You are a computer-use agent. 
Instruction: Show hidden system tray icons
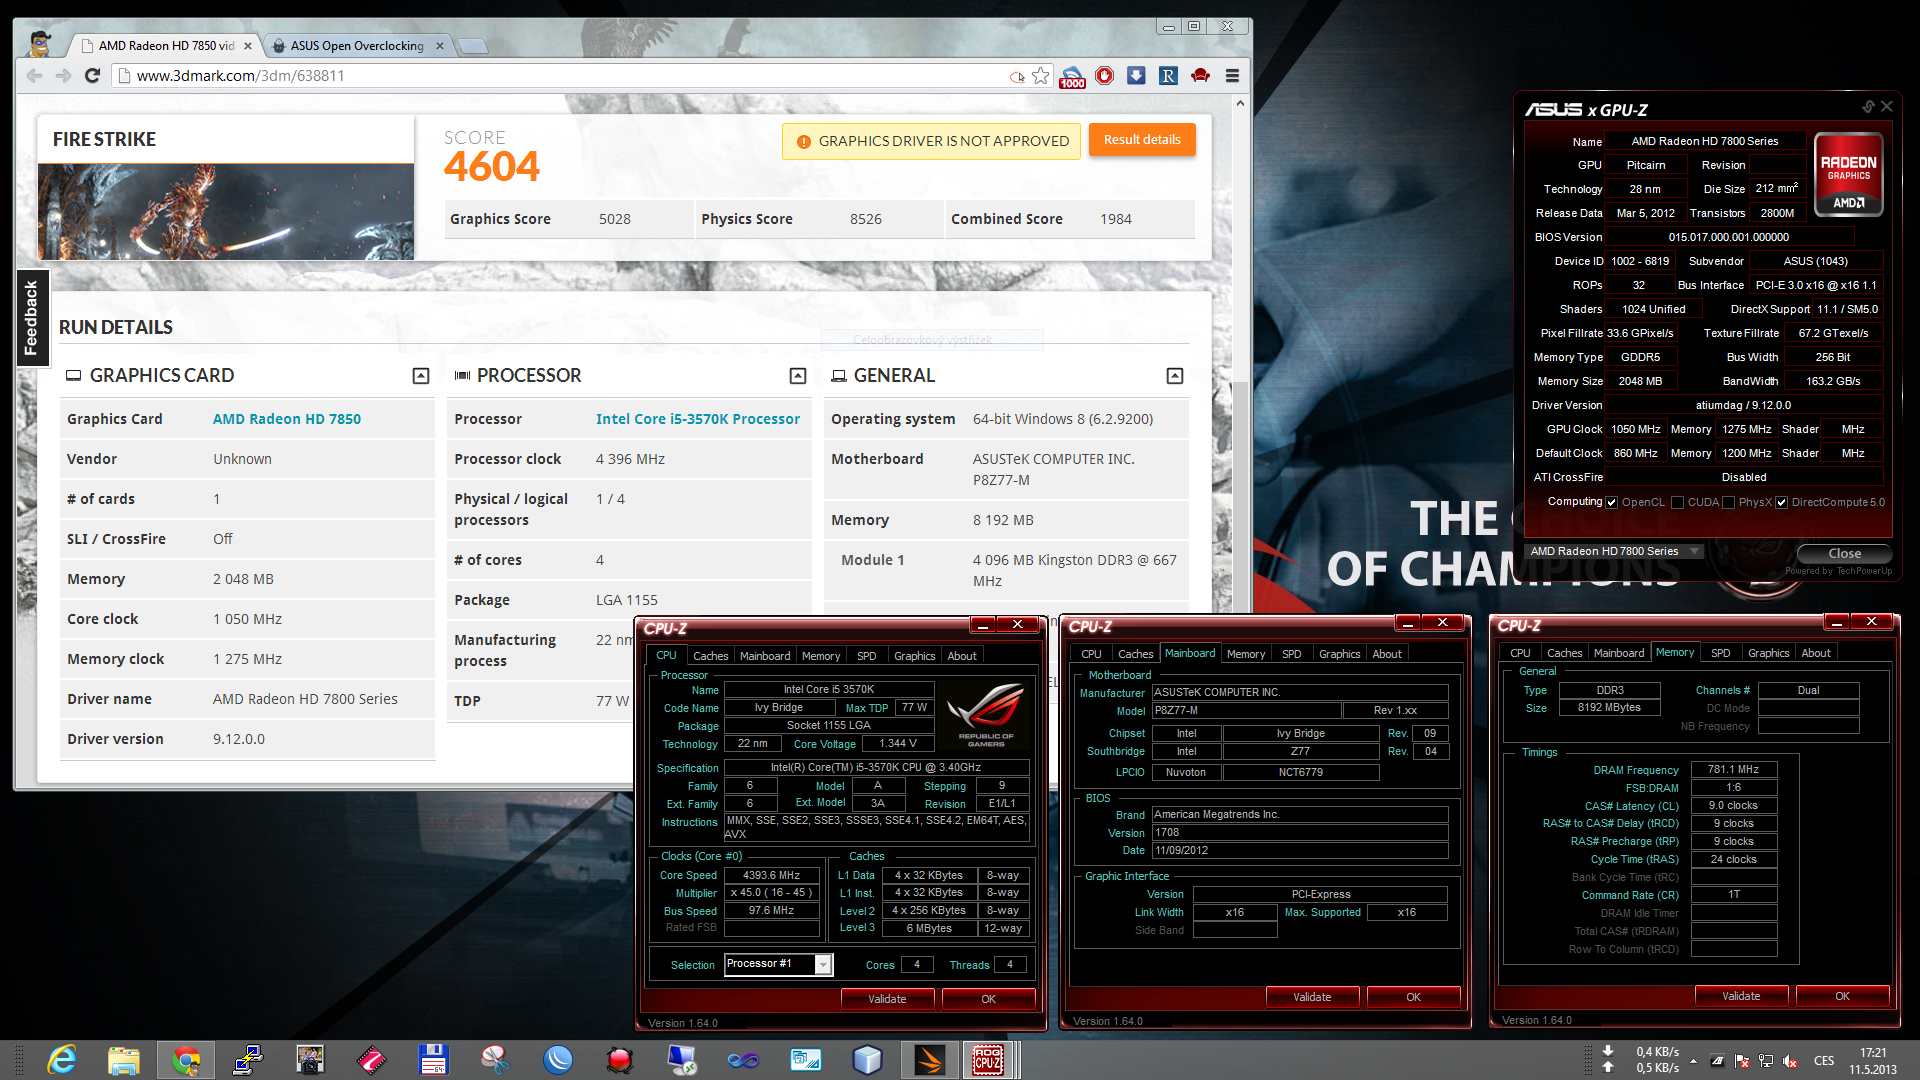pos(1693,1061)
